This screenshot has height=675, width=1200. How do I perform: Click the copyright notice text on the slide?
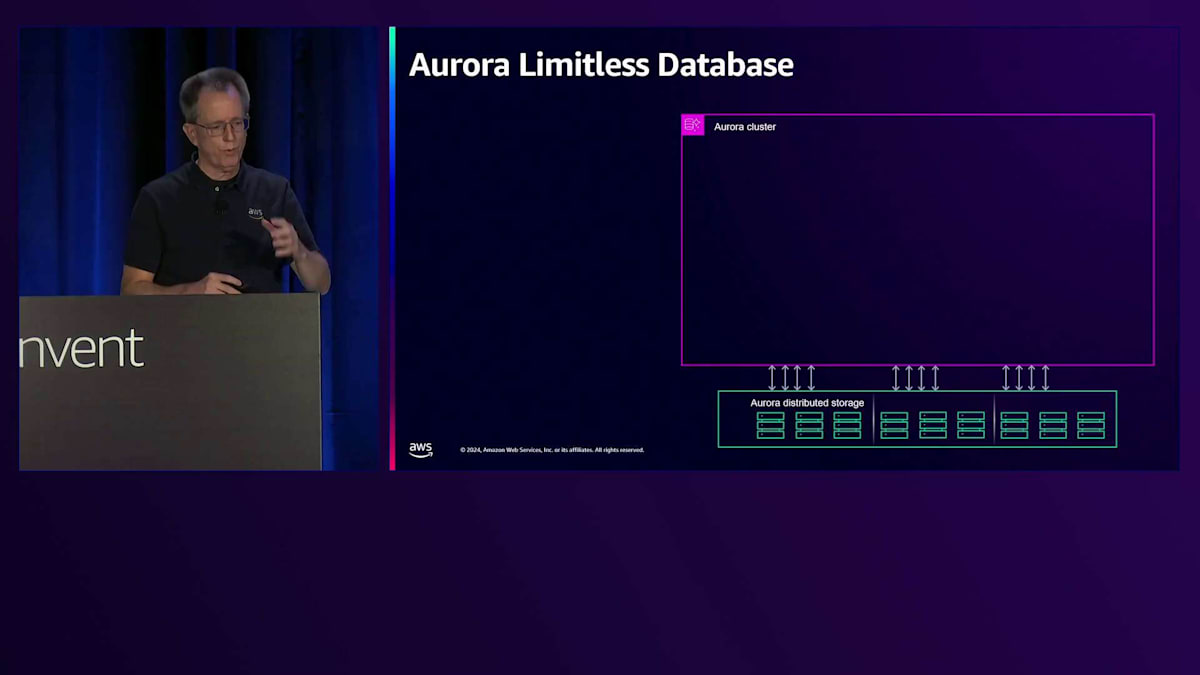(x=552, y=450)
